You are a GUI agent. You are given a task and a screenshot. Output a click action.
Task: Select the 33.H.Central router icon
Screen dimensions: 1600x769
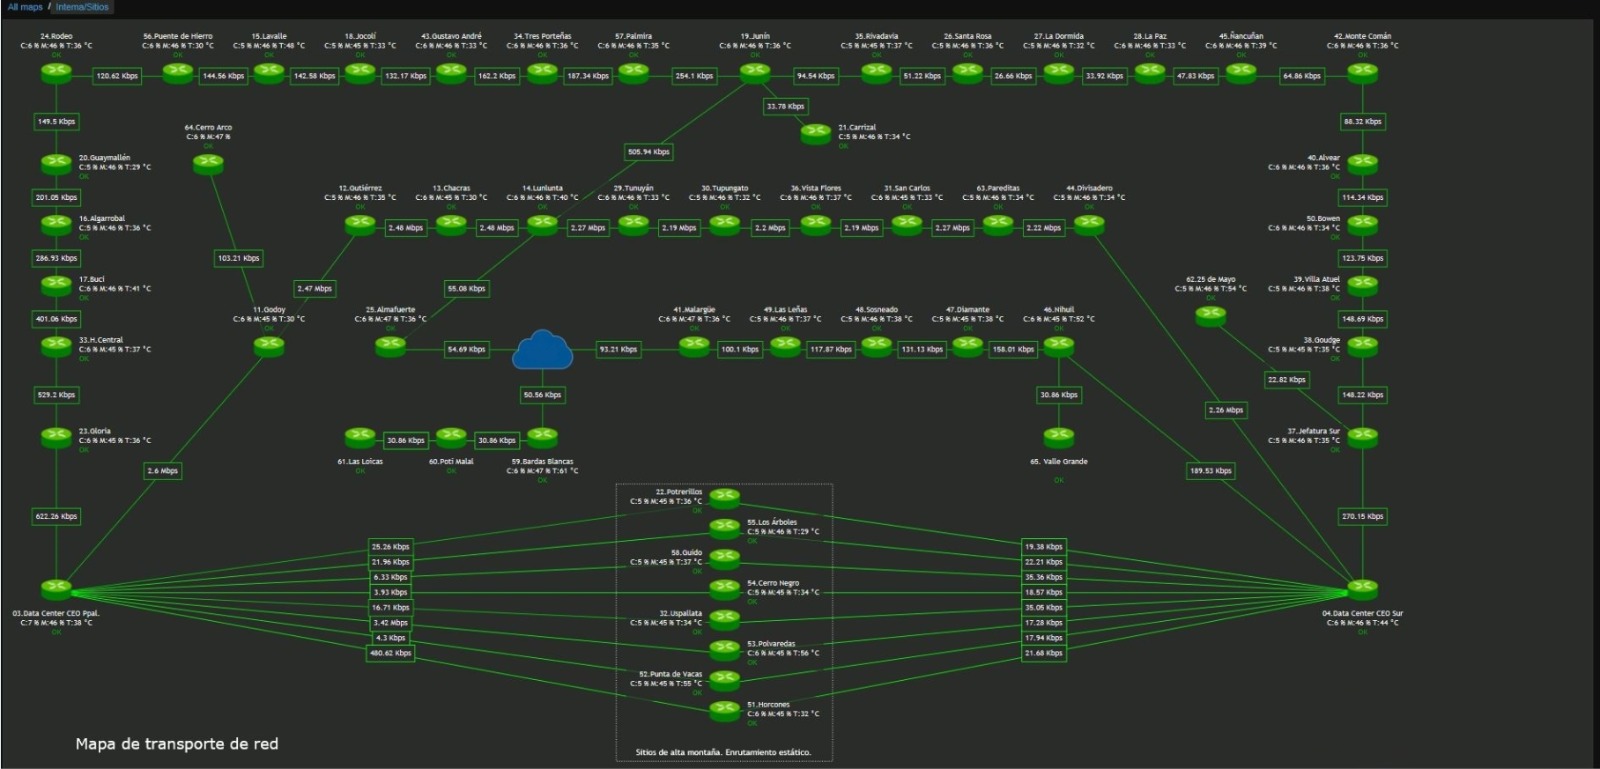56,346
